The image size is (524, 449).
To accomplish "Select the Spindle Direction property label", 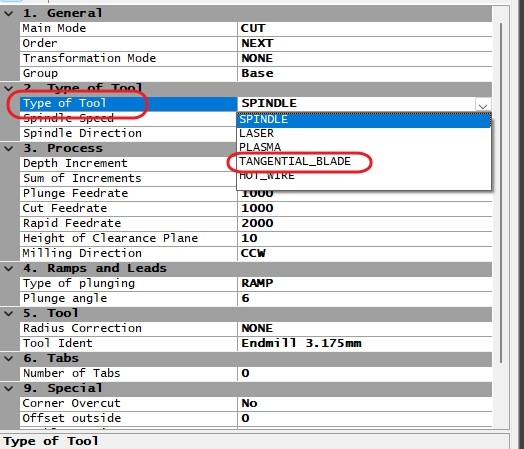I will [82, 134].
